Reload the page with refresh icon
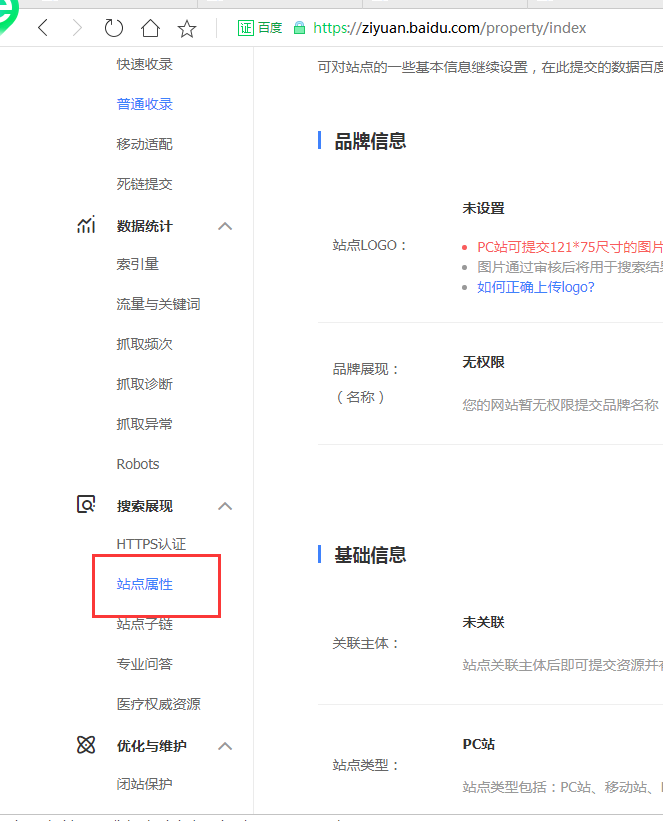Viewport: 663px width, 821px height. [x=113, y=28]
